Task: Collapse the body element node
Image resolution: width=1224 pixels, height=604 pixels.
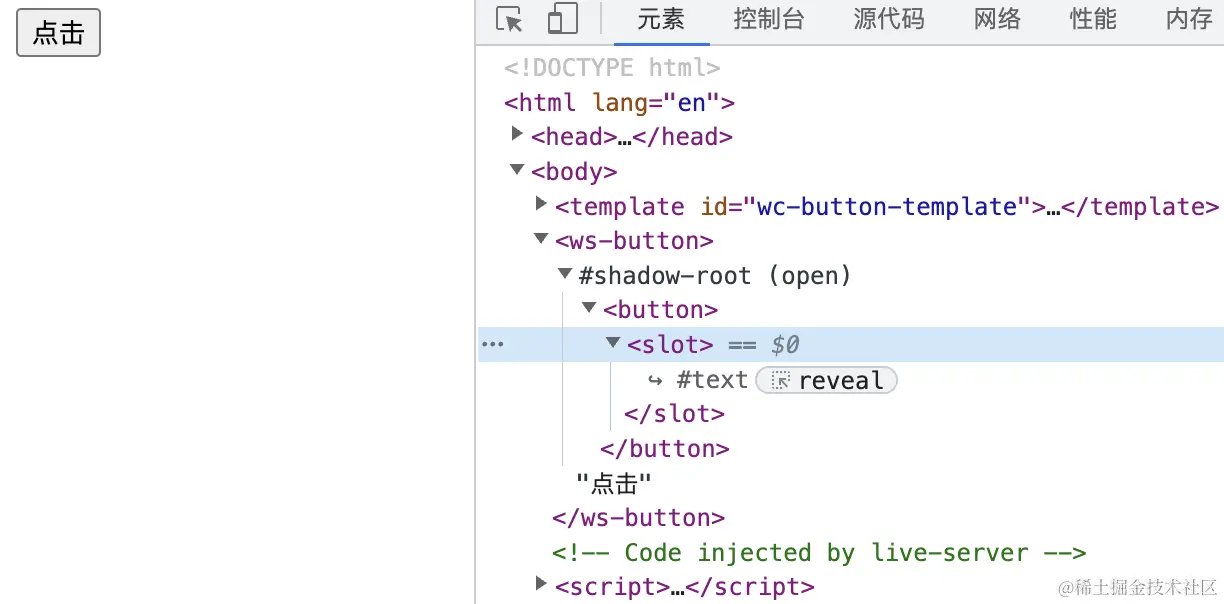Action: coord(517,170)
